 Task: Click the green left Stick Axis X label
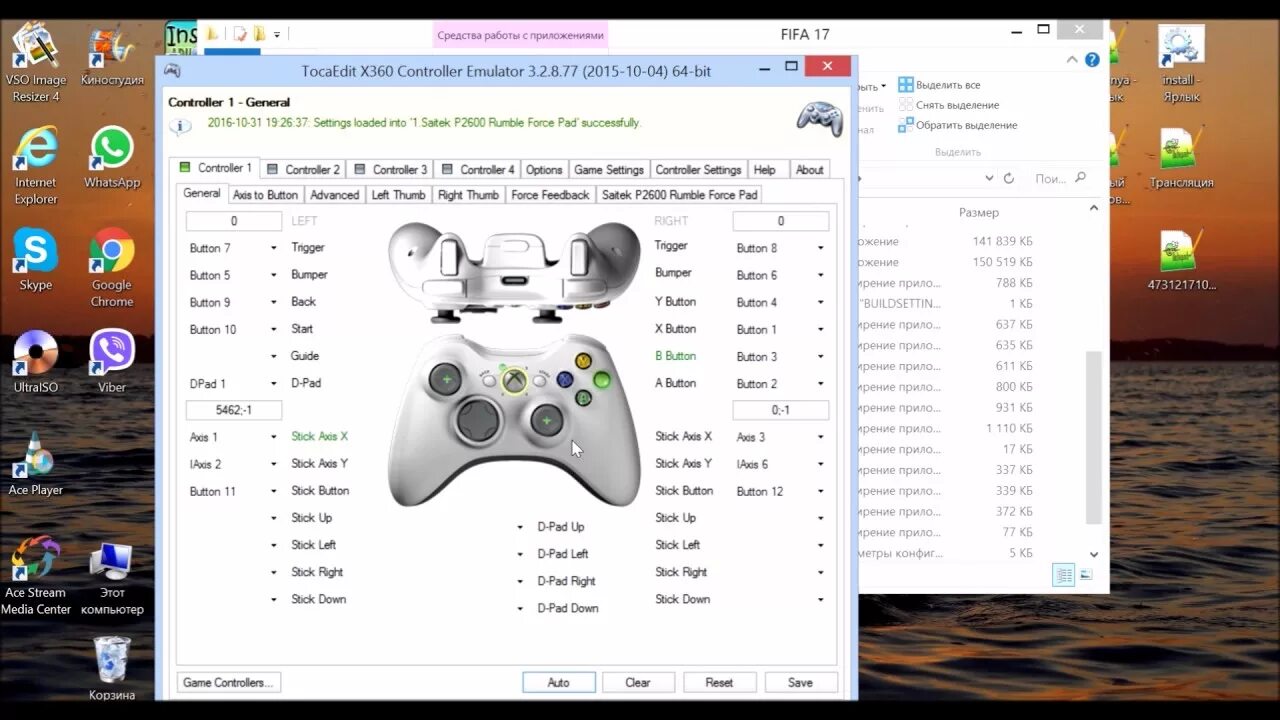click(x=319, y=436)
